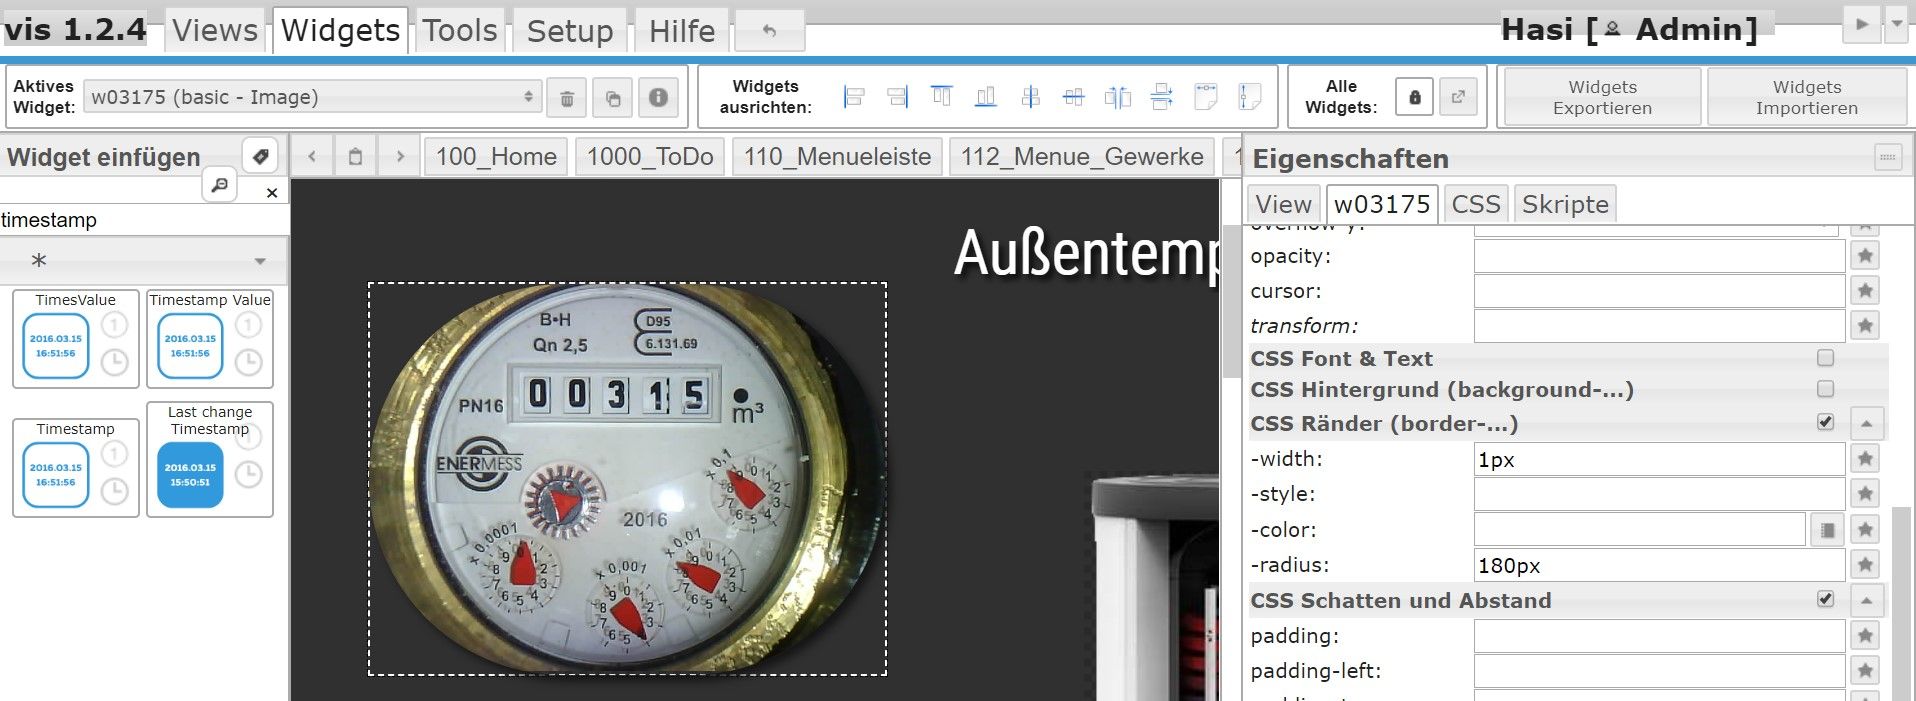Click the Widgets Exportieren button
1916x701 pixels.
click(x=1601, y=98)
